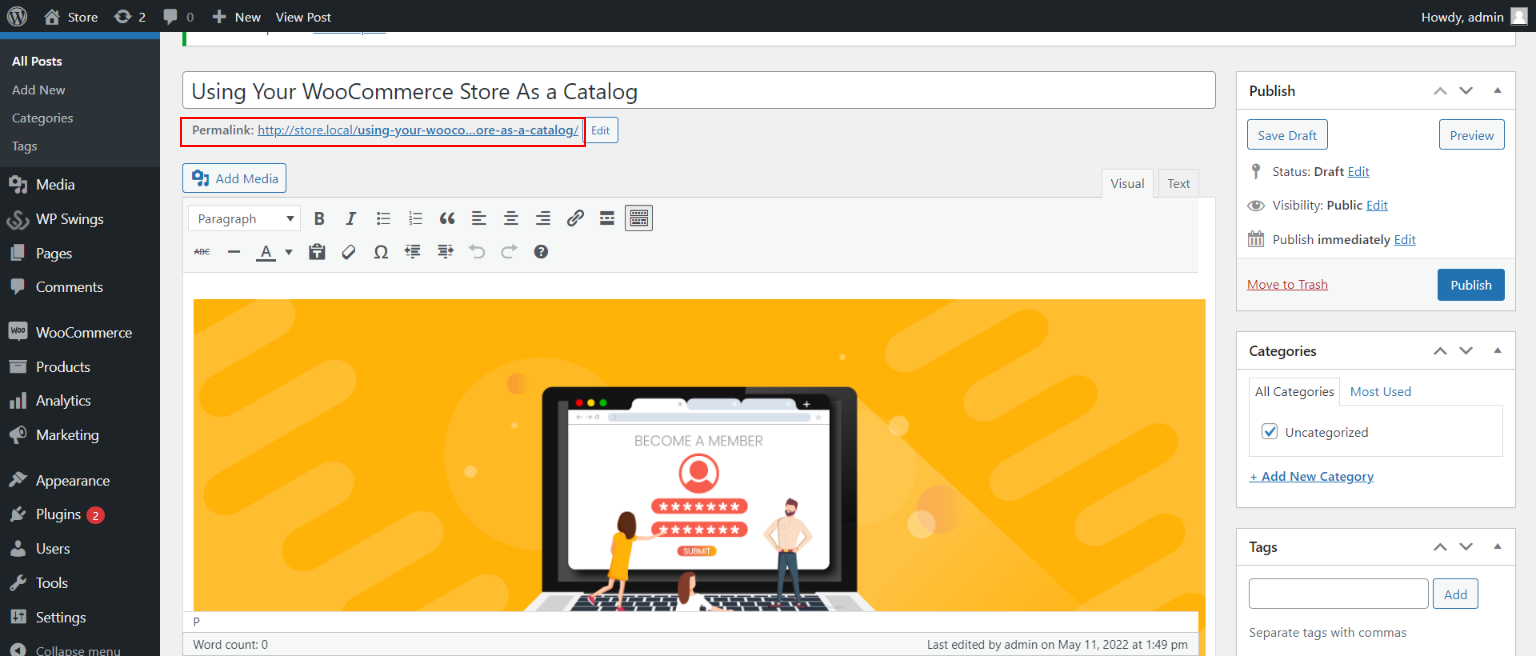
Task: Uncheck the Uncategorized category
Action: 1270,431
